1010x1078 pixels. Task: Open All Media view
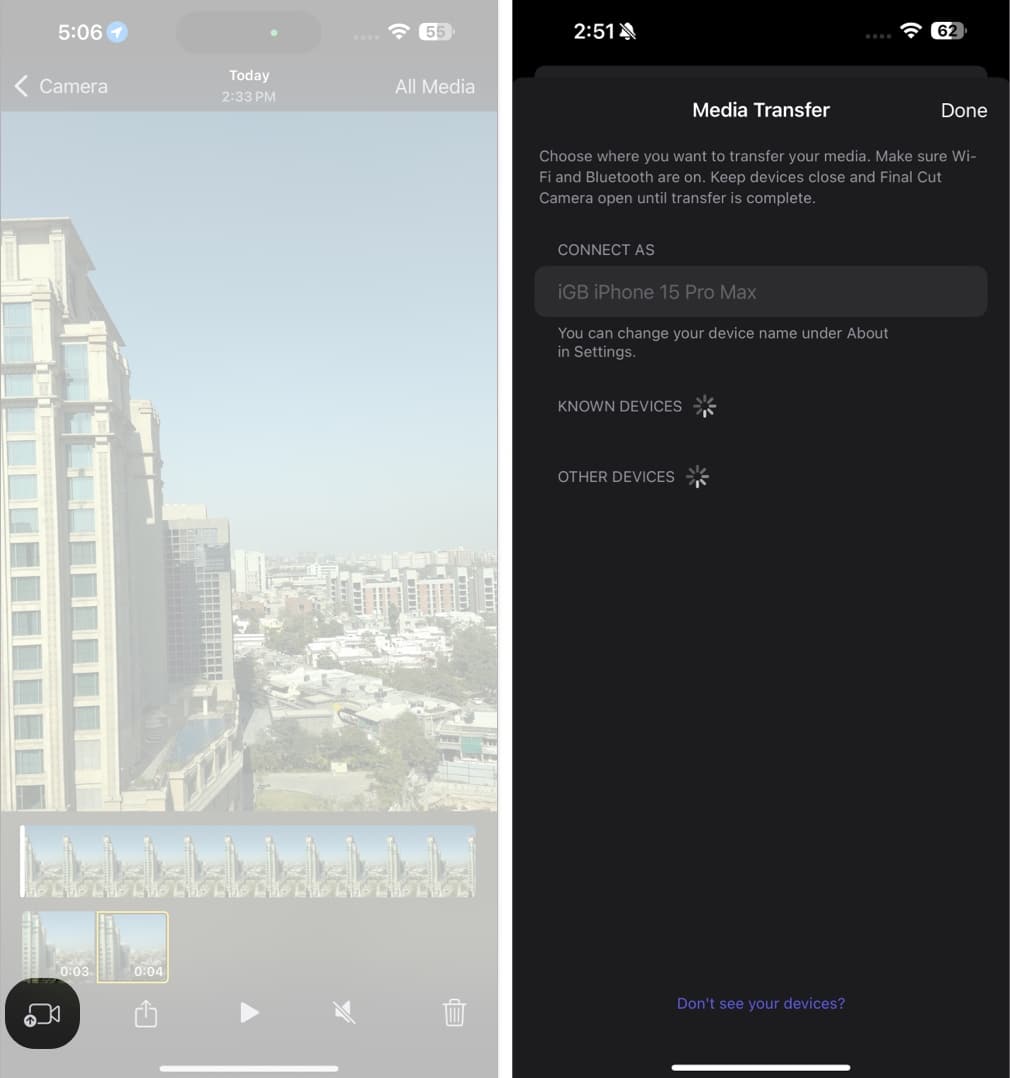coord(435,87)
